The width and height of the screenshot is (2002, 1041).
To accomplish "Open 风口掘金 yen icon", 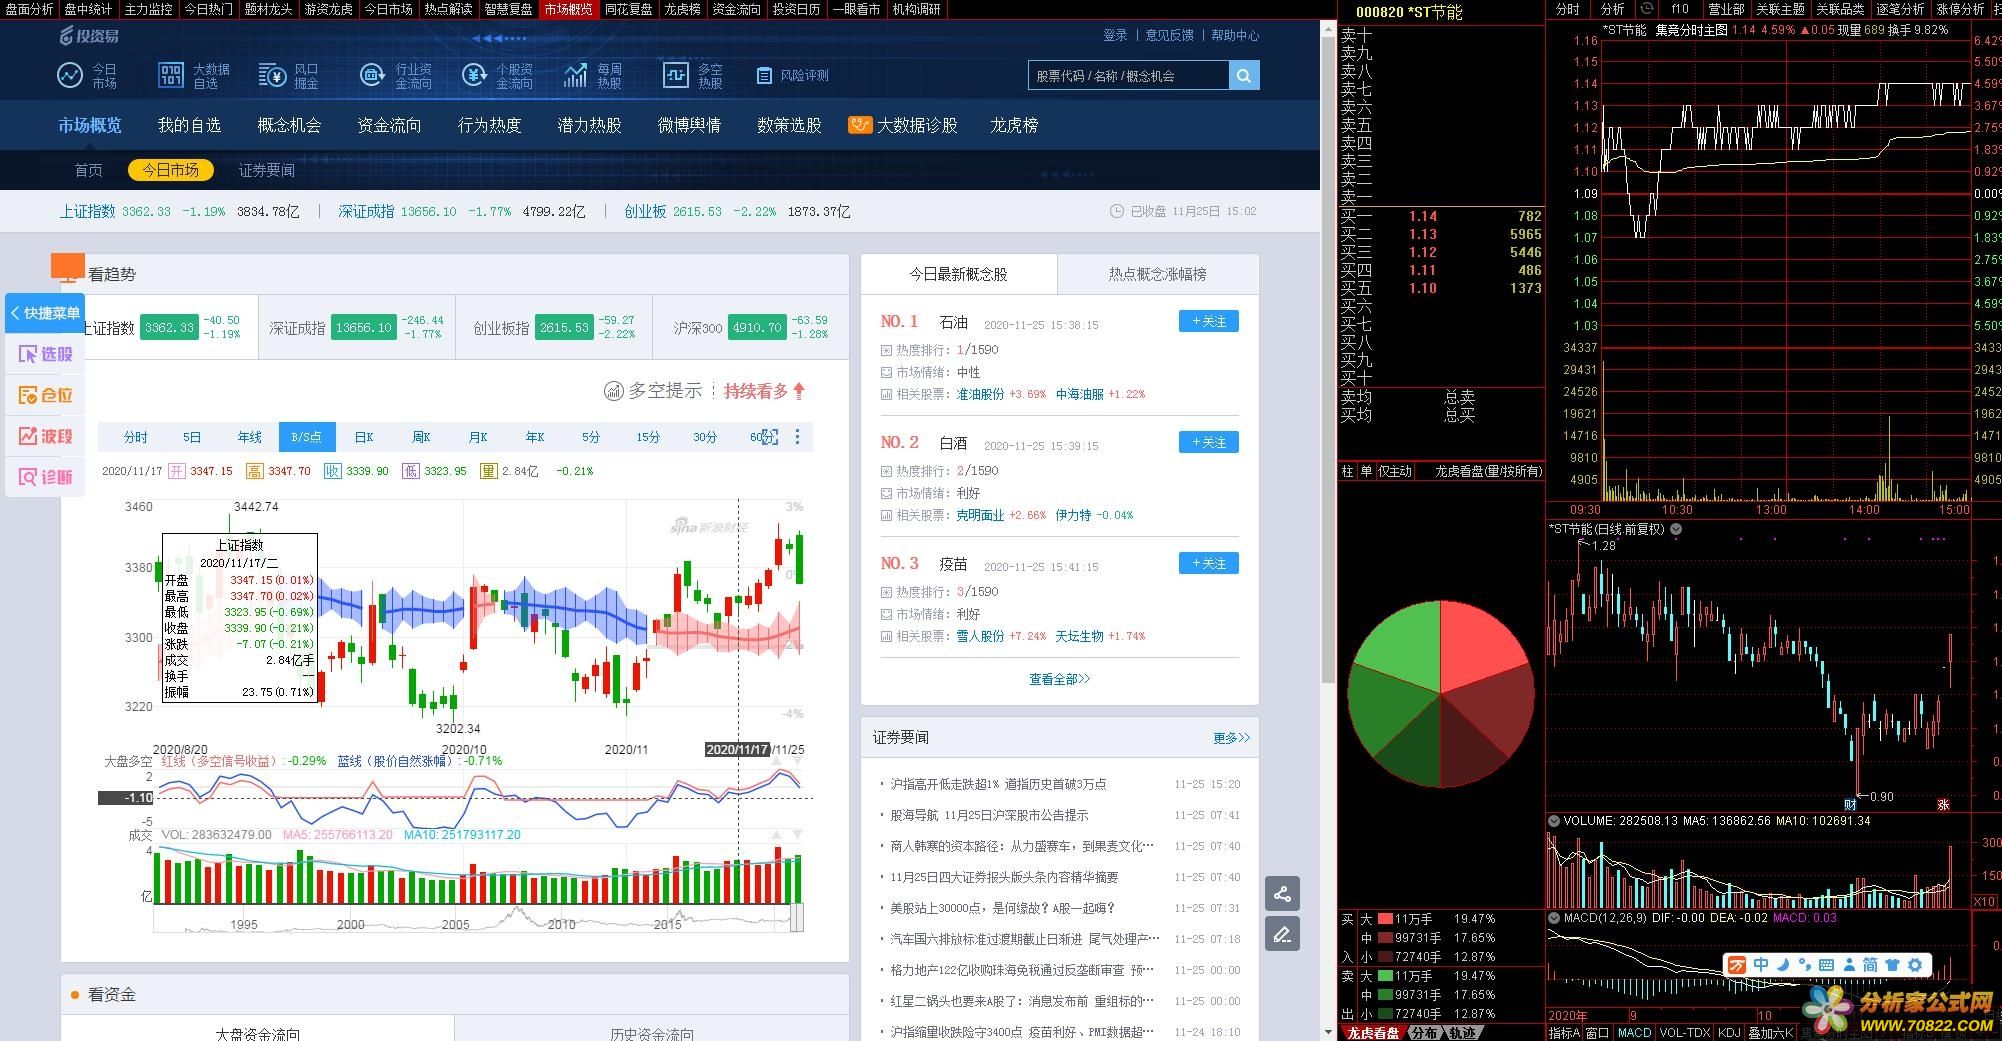I will [272, 75].
